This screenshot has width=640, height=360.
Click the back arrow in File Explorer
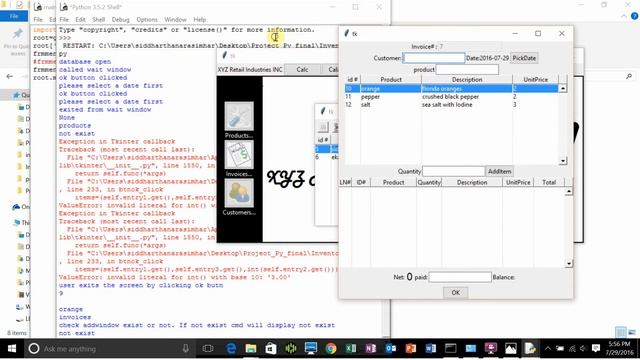[10, 76]
